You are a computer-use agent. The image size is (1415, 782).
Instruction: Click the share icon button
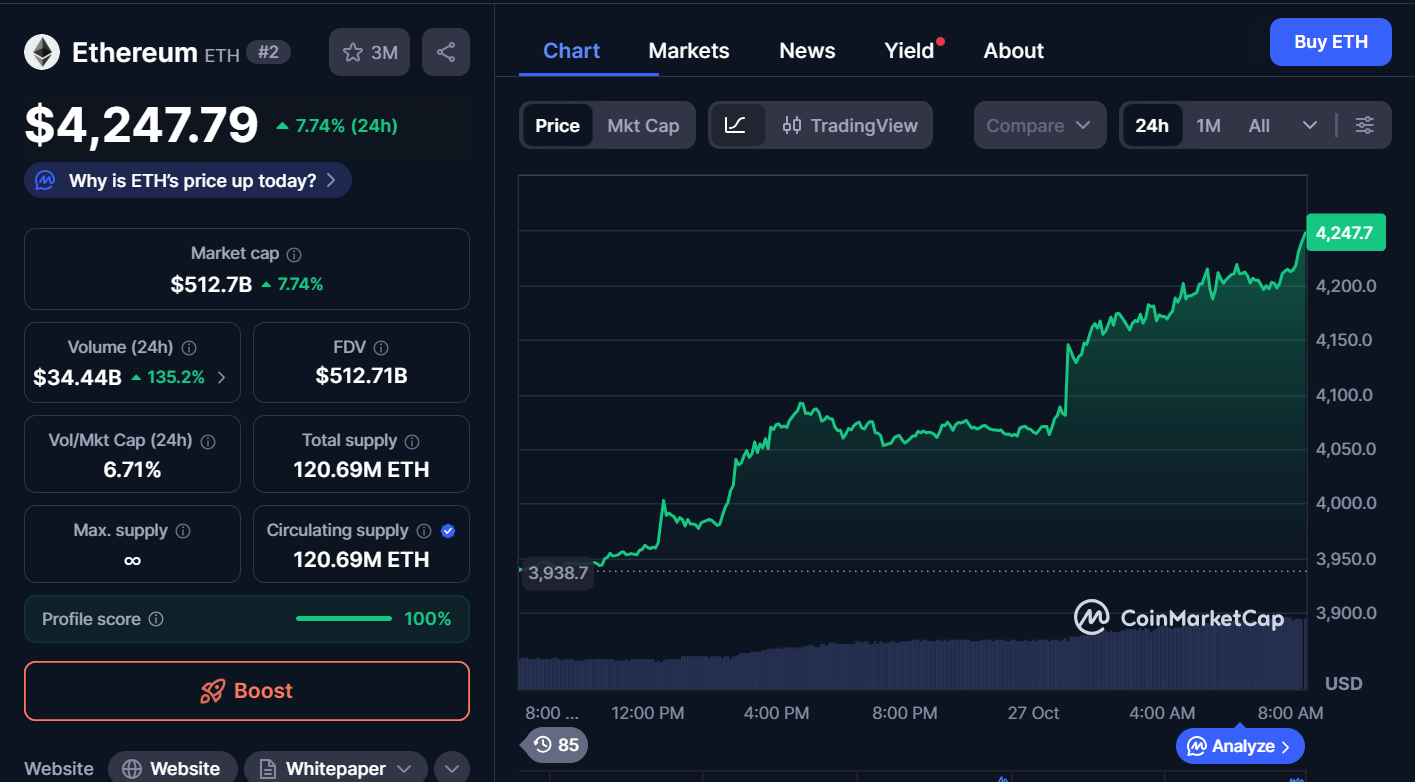[446, 52]
